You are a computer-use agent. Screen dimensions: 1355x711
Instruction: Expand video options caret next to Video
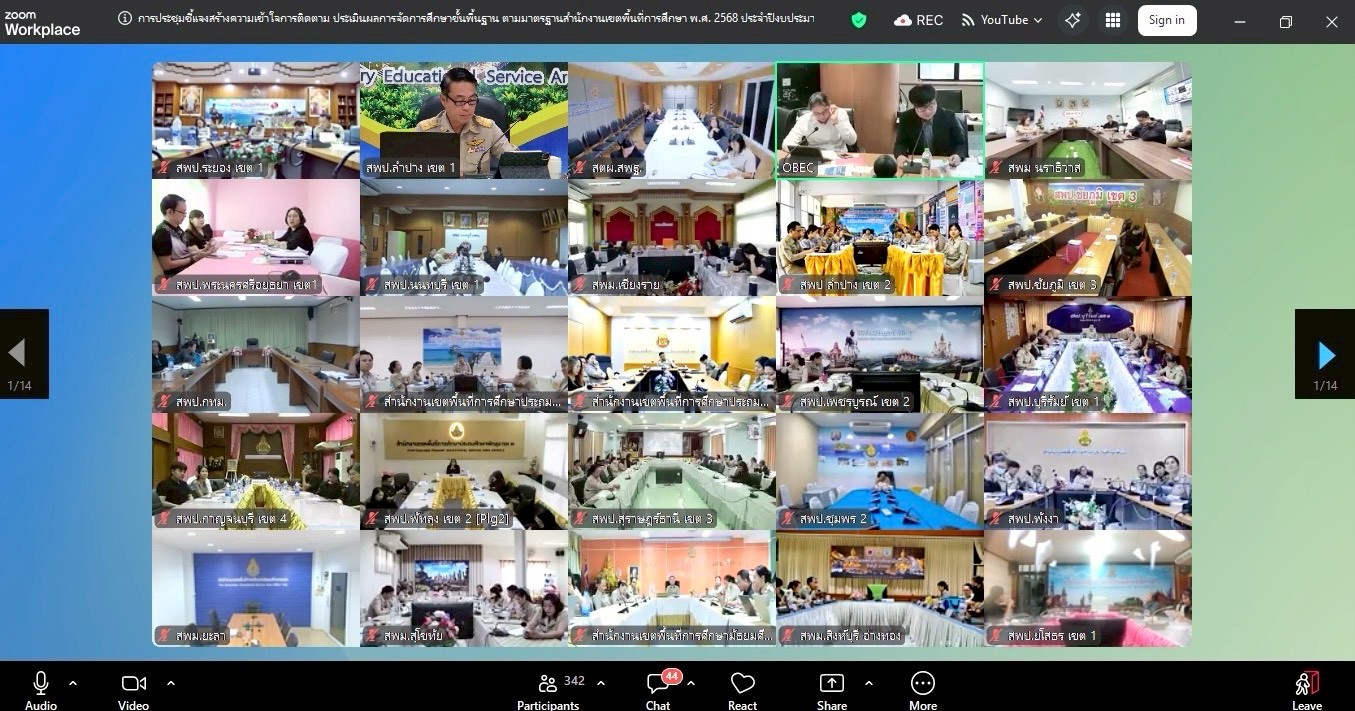171,683
